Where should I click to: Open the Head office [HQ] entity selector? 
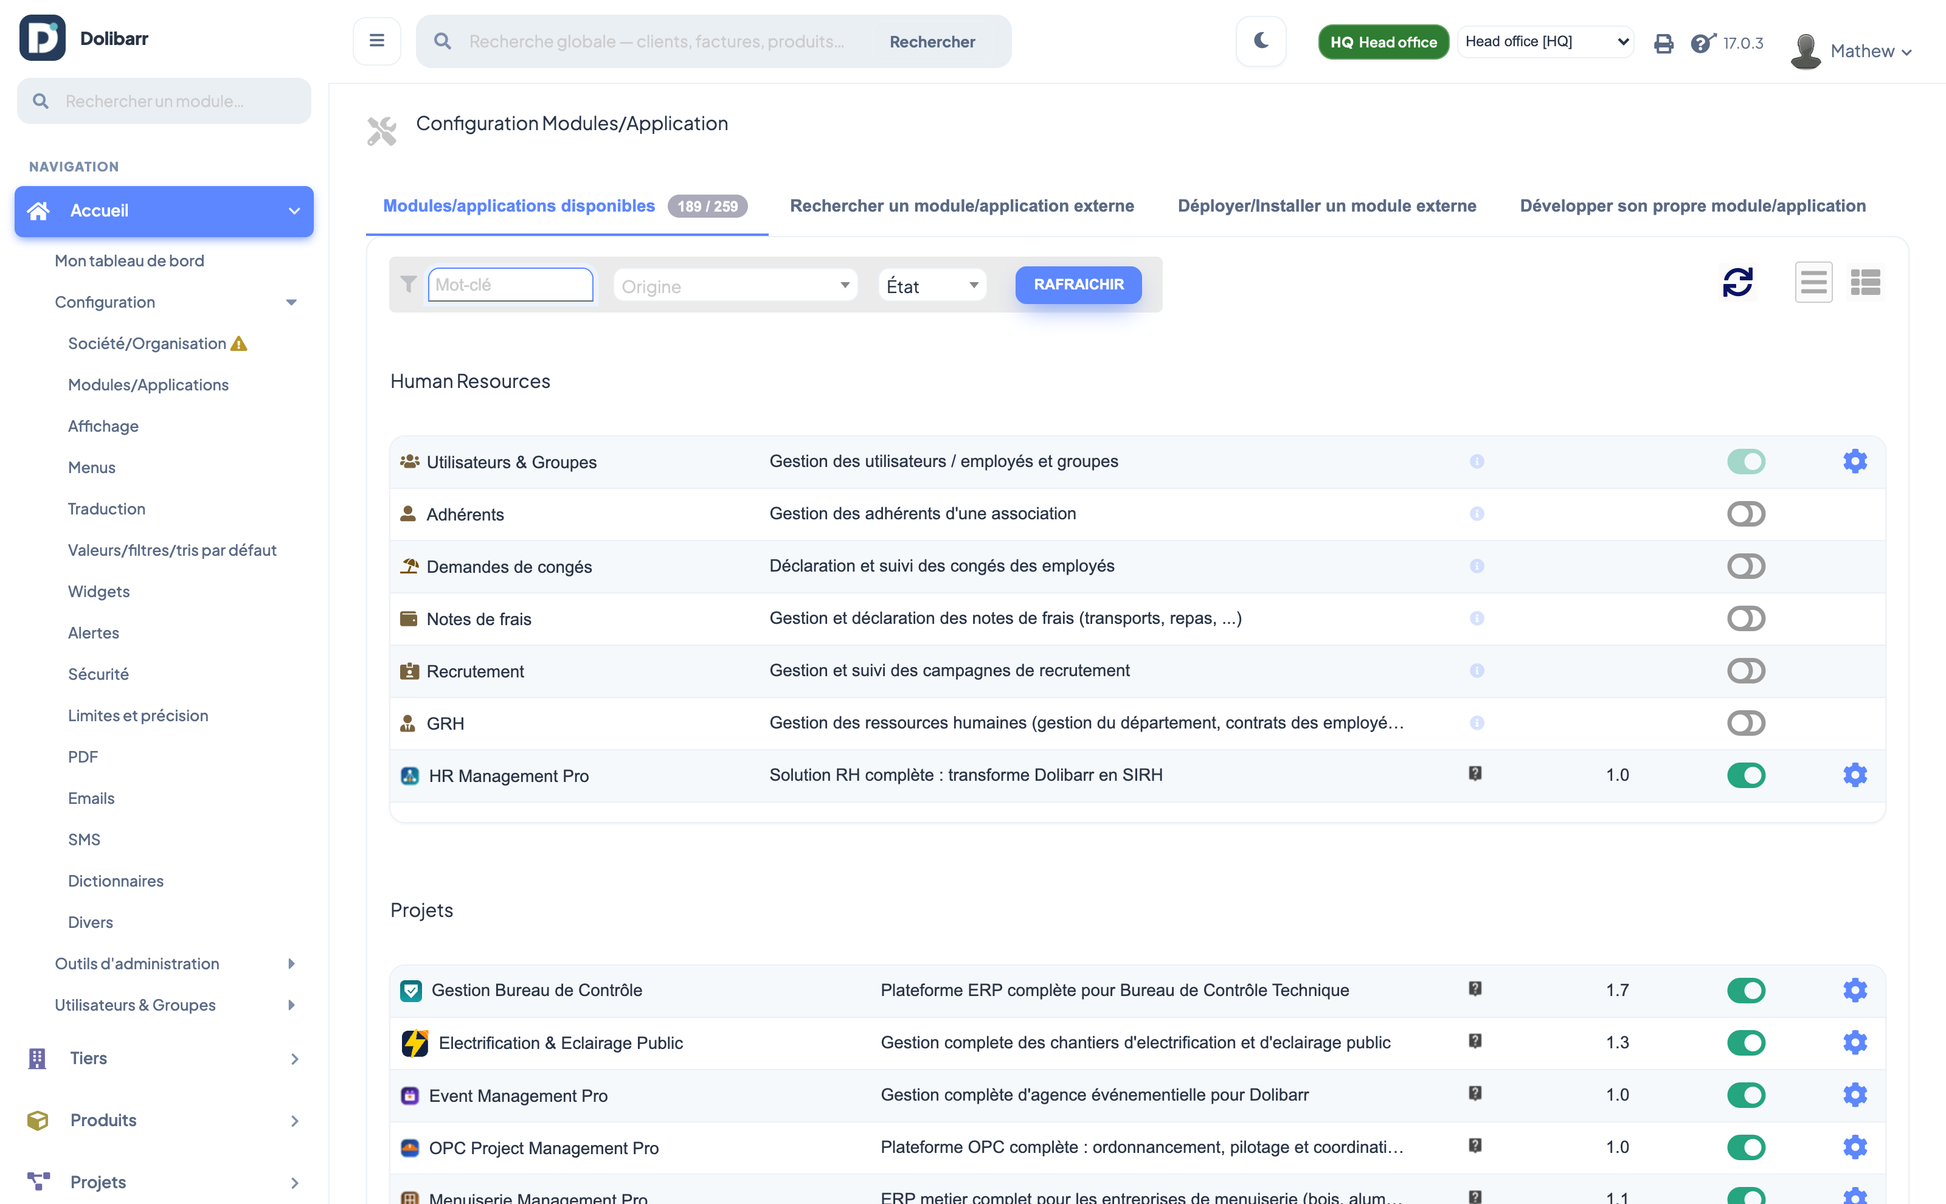point(1545,41)
